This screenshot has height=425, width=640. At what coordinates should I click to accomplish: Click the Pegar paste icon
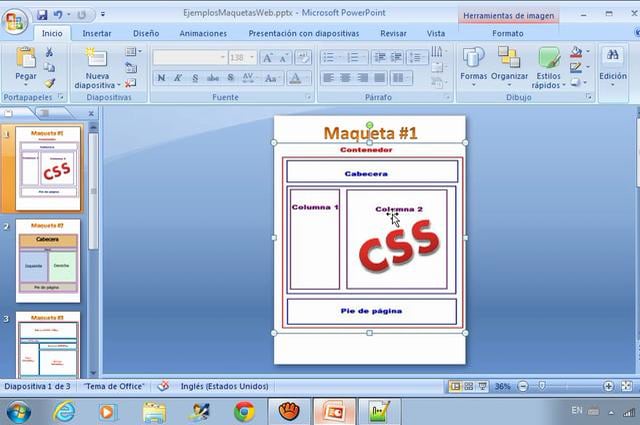[26, 58]
